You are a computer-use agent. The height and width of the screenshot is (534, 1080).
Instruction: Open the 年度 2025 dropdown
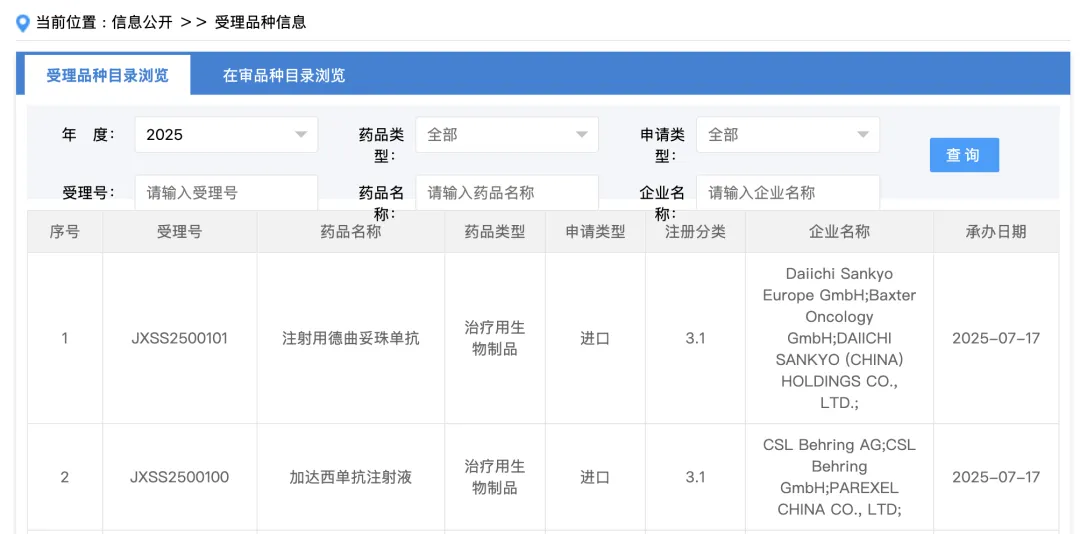[226, 135]
